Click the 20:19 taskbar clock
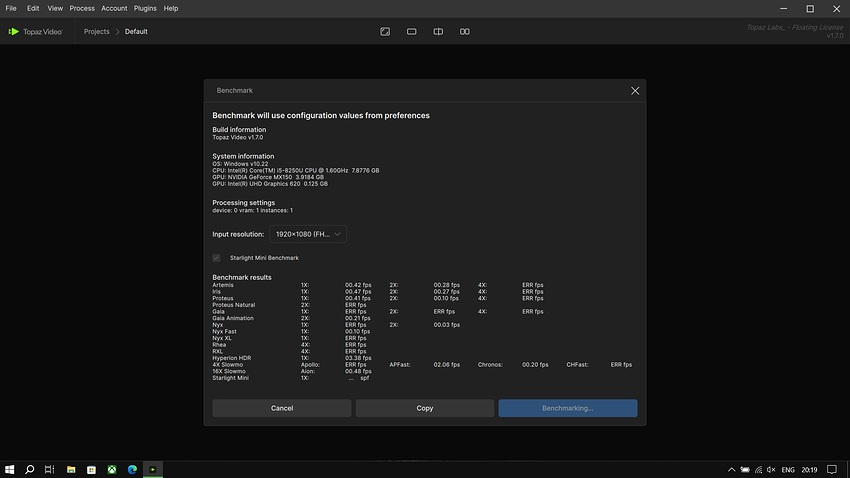This screenshot has width=850, height=478. pyautogui.click(x=809, y=470)
